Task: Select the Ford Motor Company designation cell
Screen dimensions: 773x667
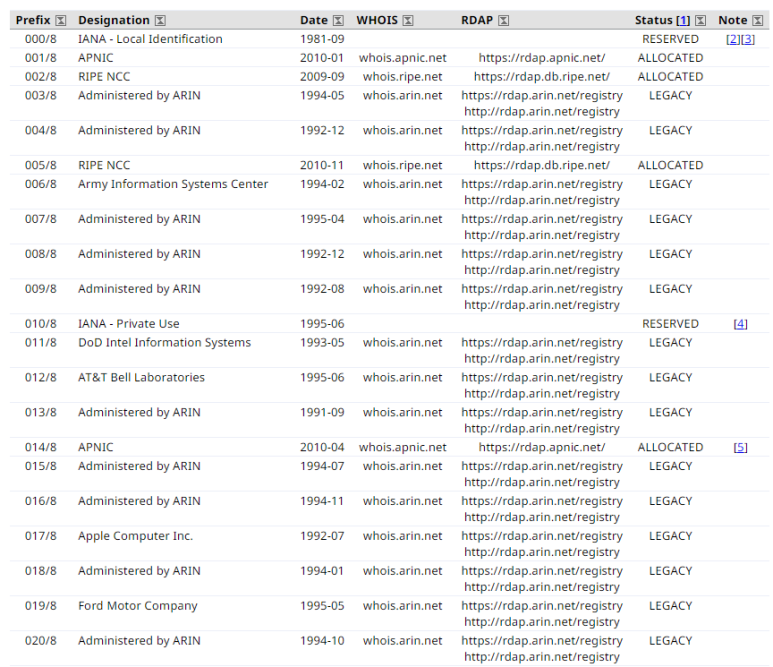Action: tap(138, 606)
